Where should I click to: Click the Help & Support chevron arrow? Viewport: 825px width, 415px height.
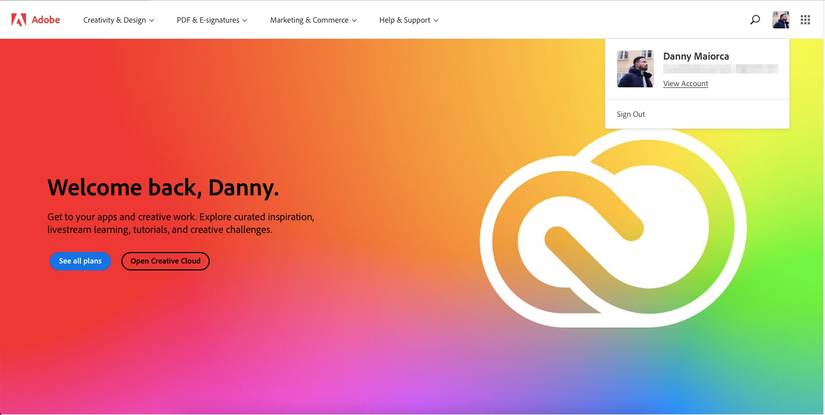pyautogui.click(x=436, y=21)
